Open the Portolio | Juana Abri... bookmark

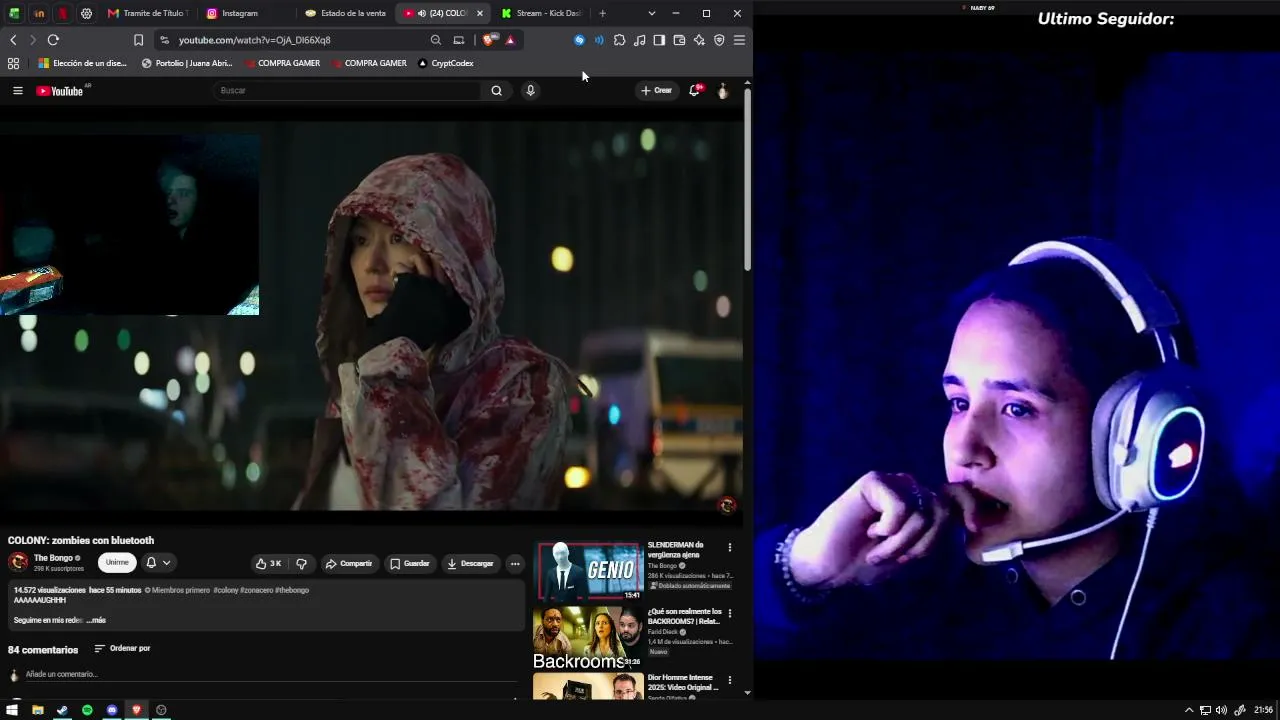[187, 63]
